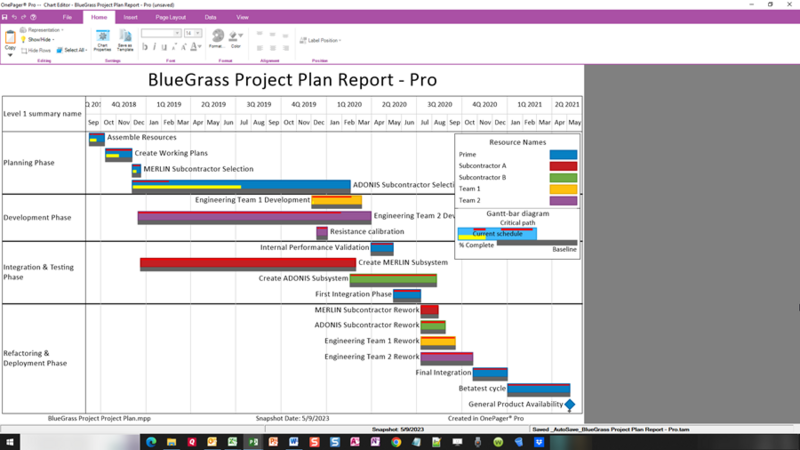Image resolution: width=800 pixels, height=450 pixels.
Task: Click the Subcontractor A red legend swatch
Action: (x=563, y=166)
